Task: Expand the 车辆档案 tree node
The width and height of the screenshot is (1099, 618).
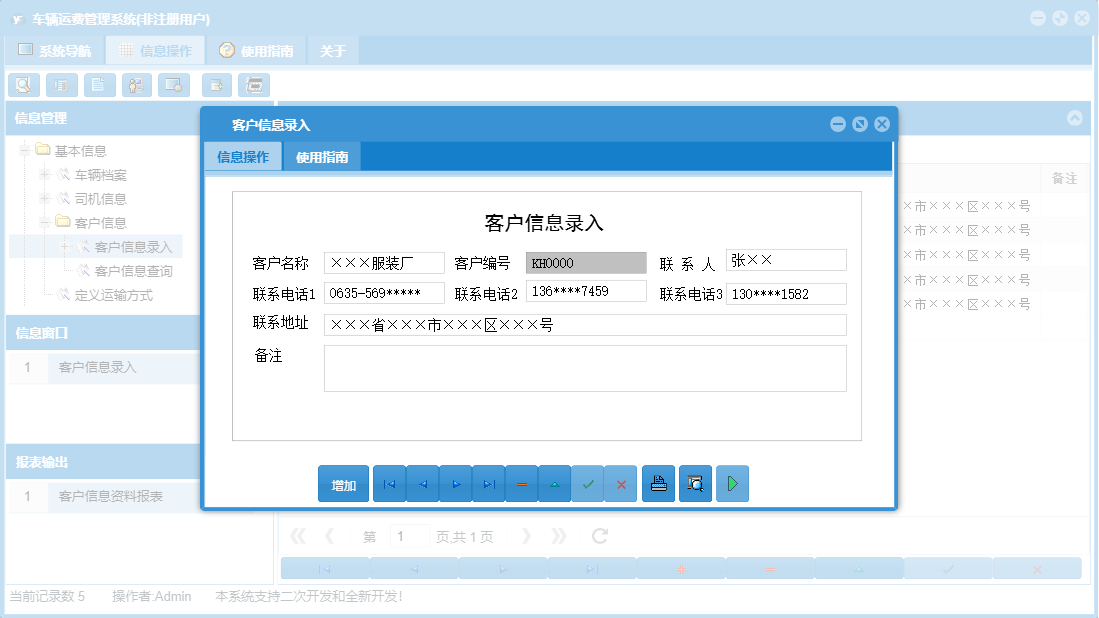Action: 43,174
